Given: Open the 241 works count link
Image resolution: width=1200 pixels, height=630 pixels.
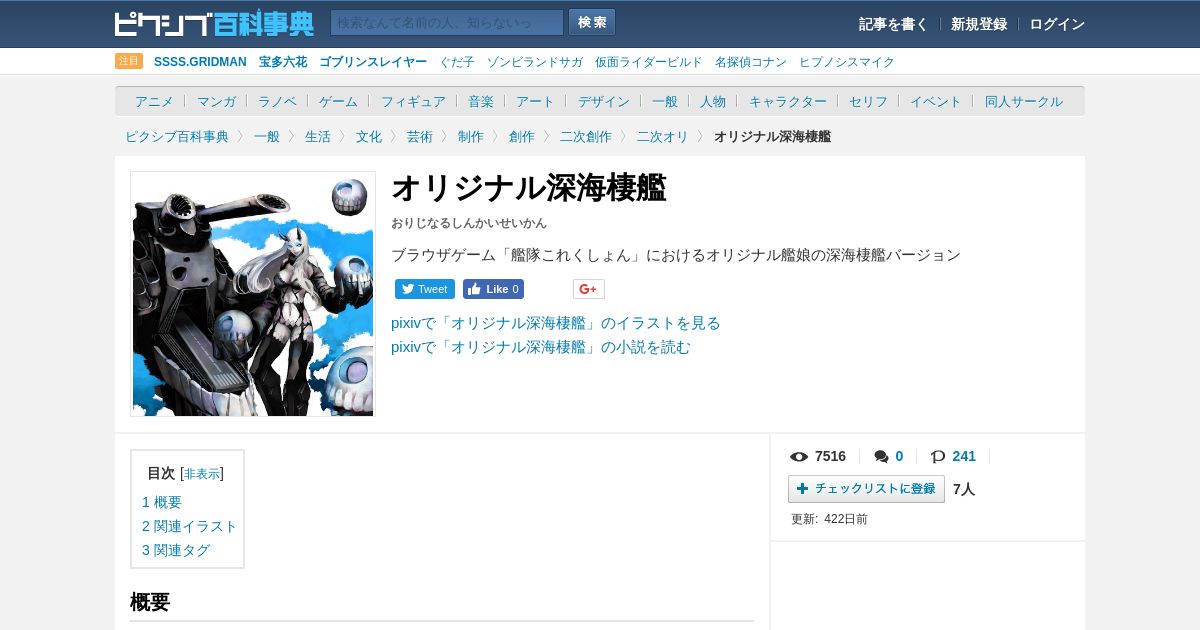Looking at the screenshot, I should click(964, 456).
